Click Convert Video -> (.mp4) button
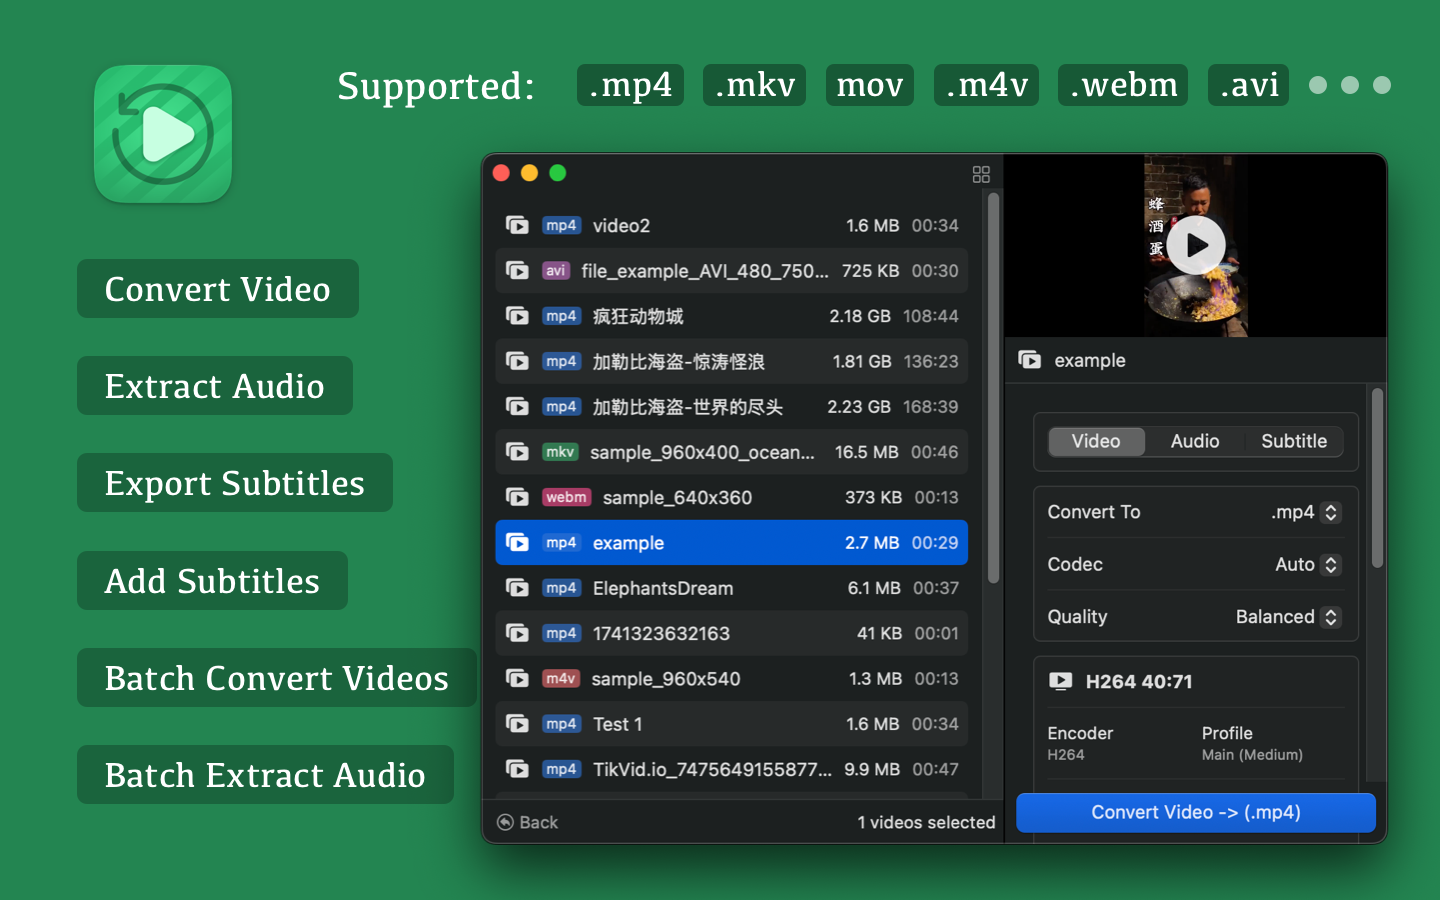Image resolution: width=1440 pixels, height=900 pixels. (1195, 812)
